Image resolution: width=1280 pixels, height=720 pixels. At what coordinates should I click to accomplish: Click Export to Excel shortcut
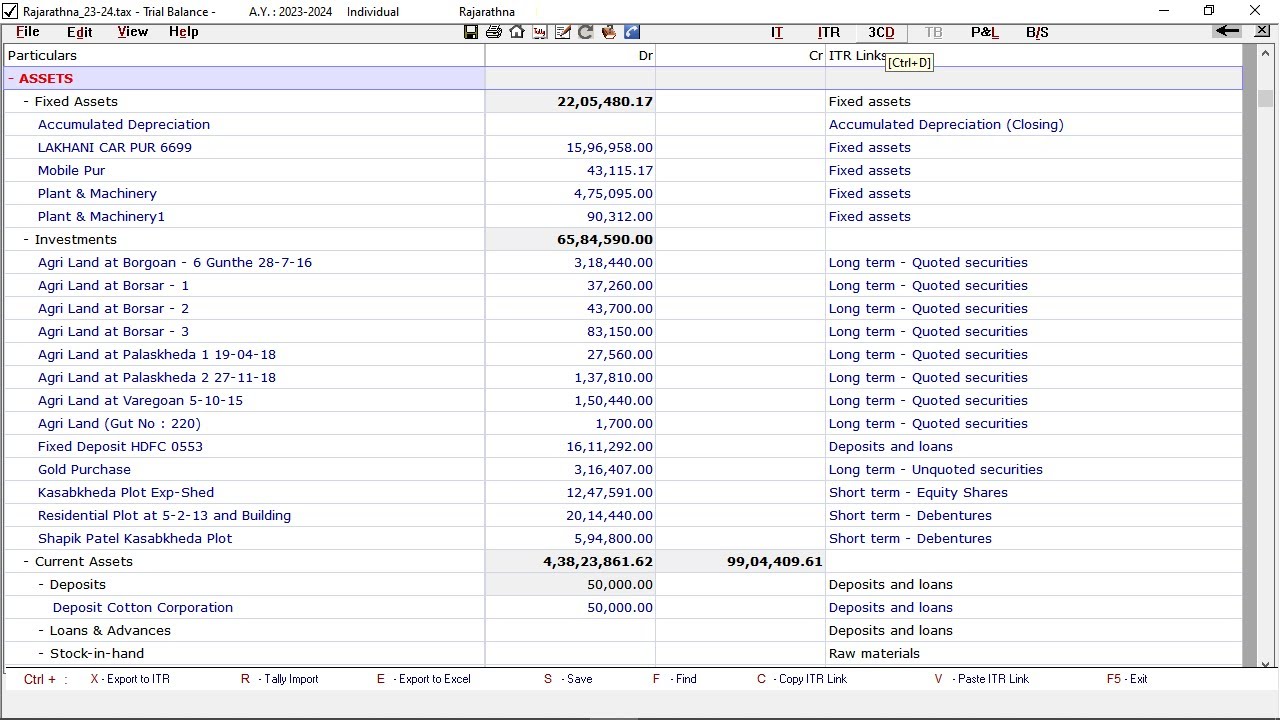[424, 679]
